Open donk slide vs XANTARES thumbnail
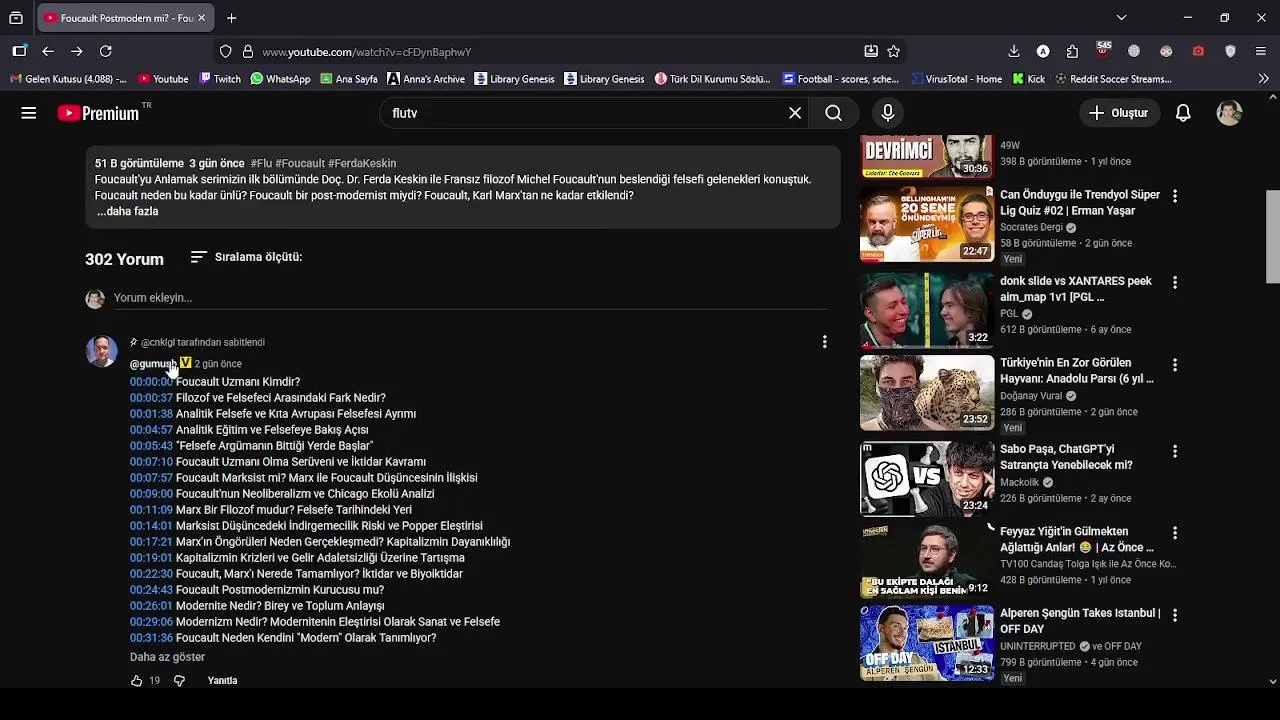Viewport: 1280px width, 720px height. [x=927, y=310]
